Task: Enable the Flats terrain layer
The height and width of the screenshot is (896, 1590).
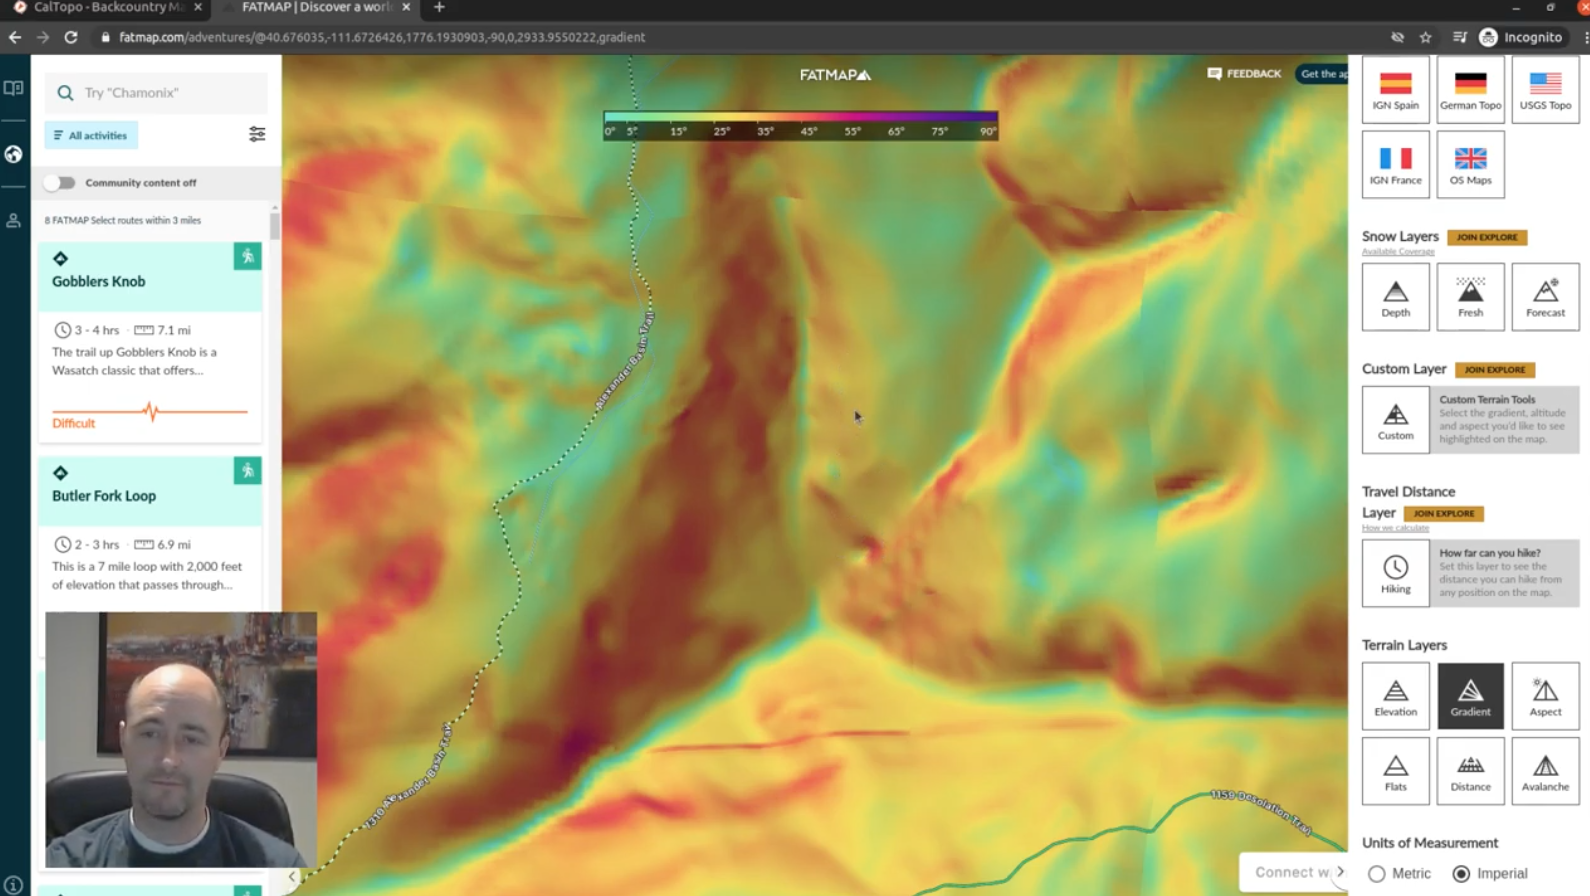Action: pyautogui.click(x=1395, y=771)
